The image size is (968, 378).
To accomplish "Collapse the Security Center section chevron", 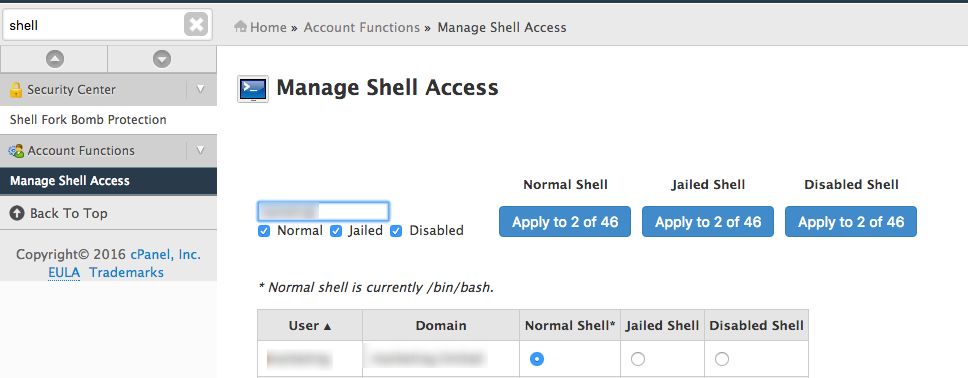I will [x=200, y=89].
